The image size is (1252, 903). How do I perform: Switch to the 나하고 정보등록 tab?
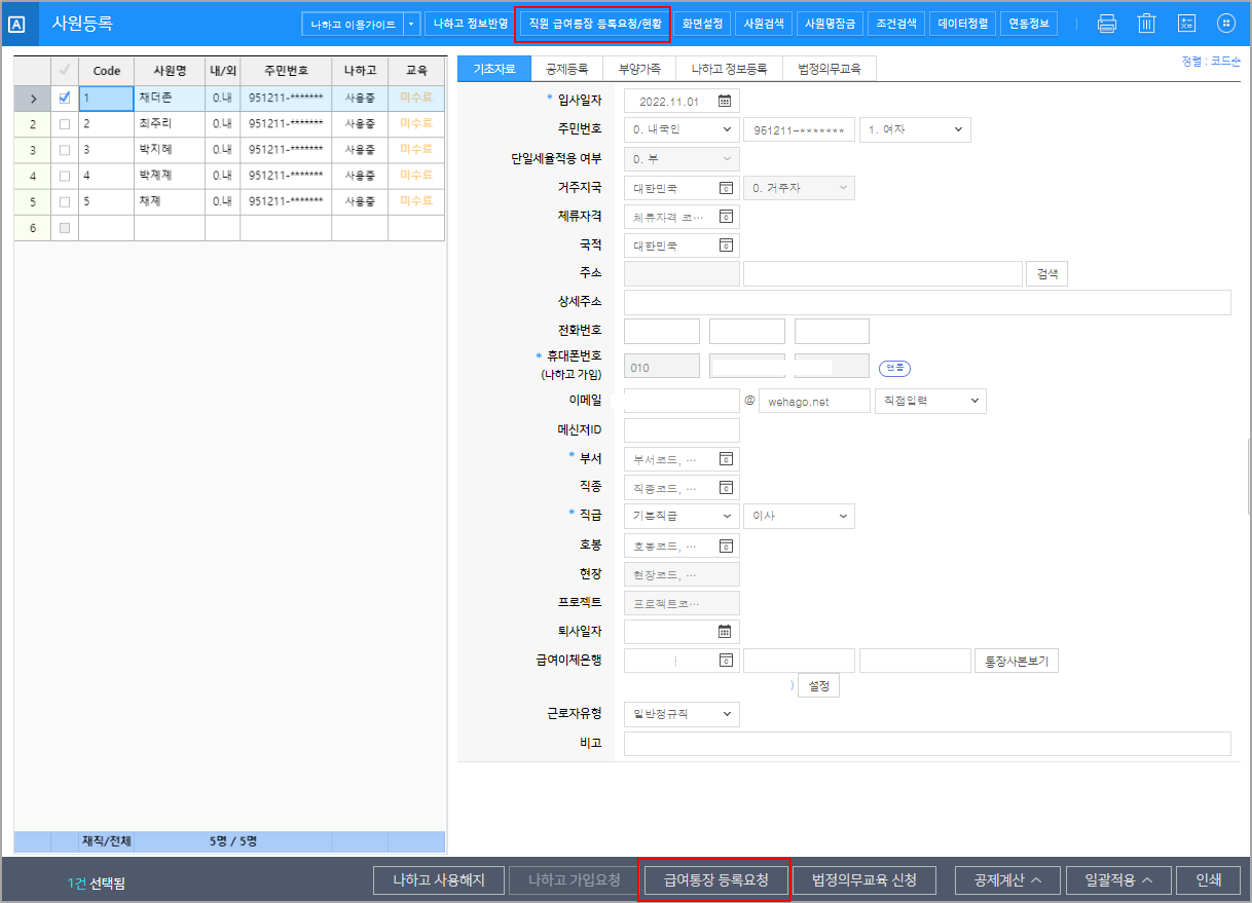point(729,69)
